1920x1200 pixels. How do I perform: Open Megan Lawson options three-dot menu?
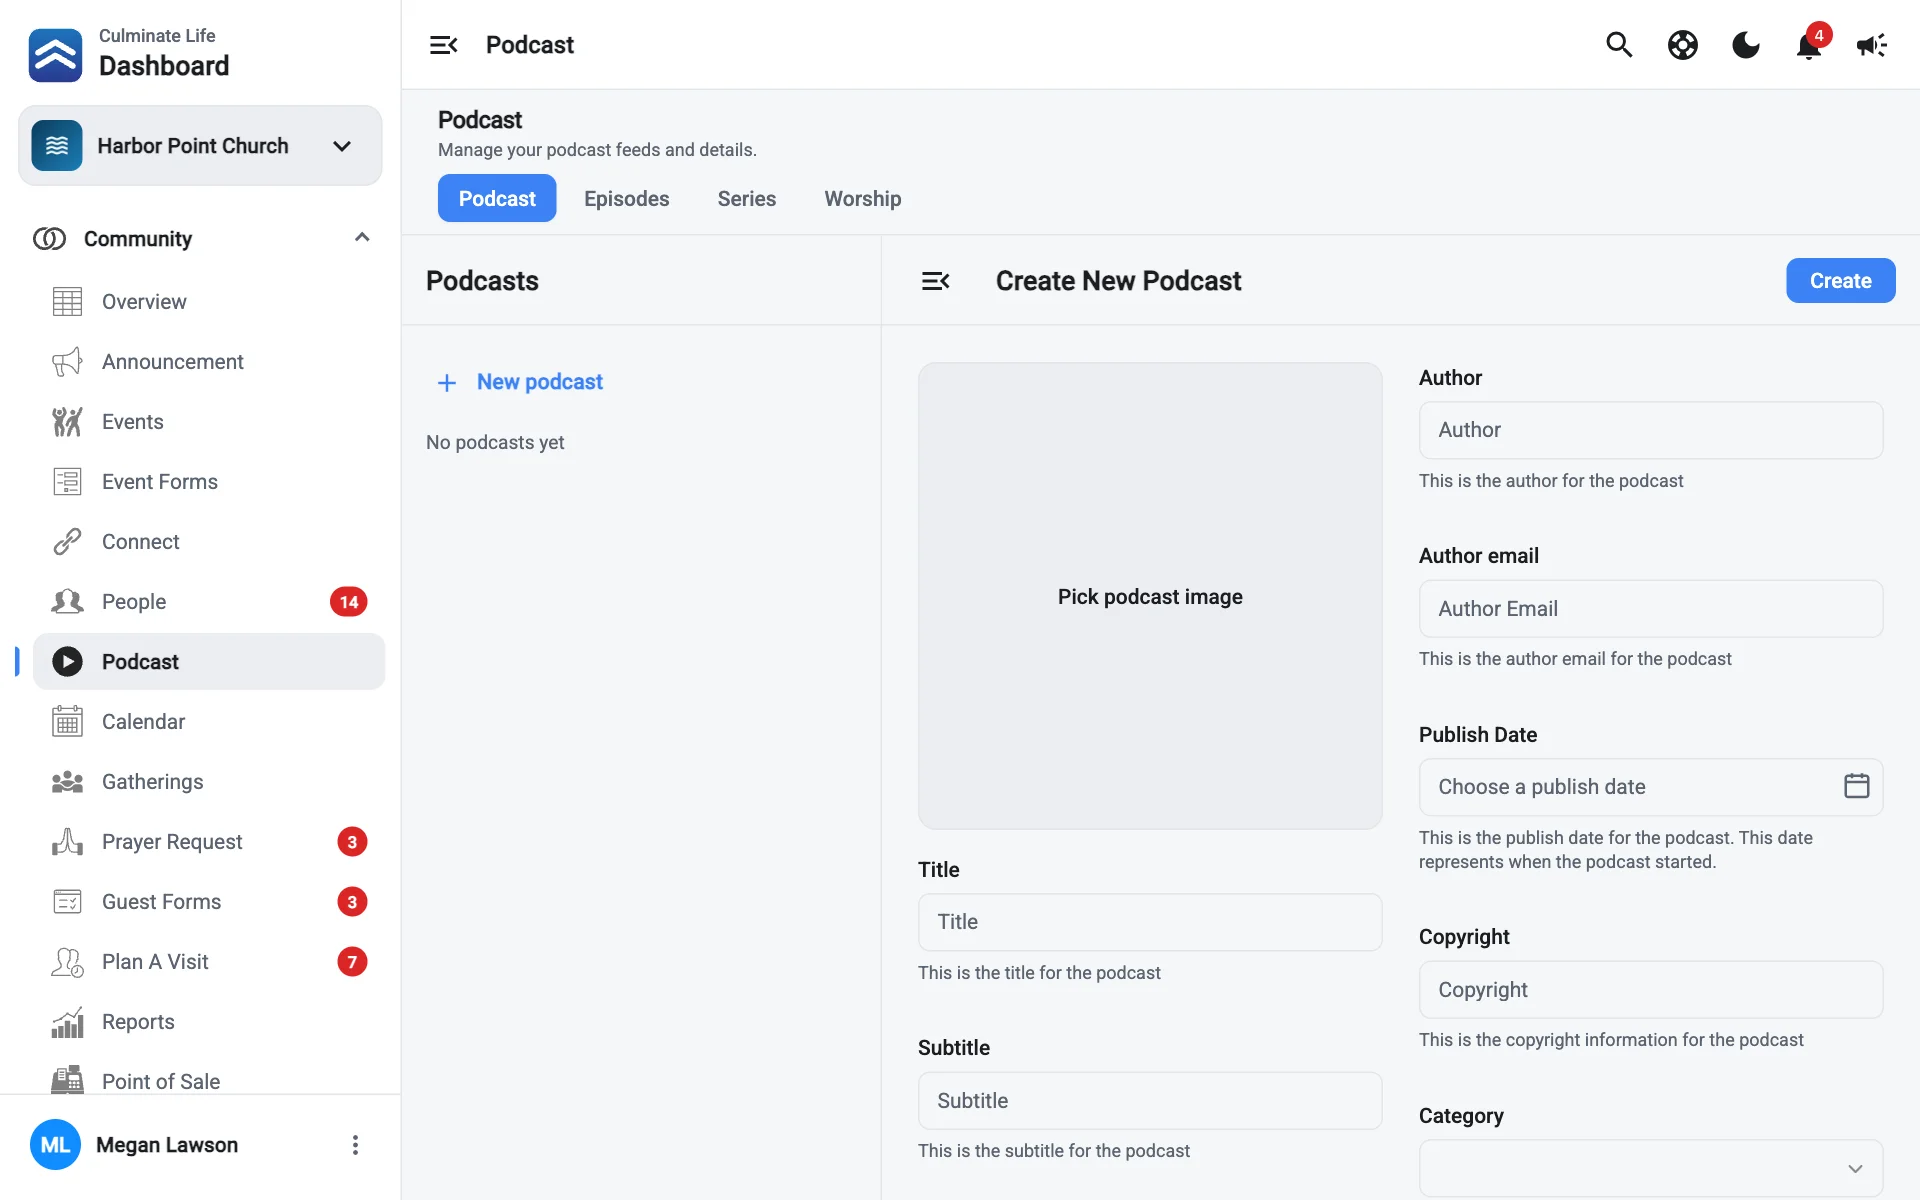coord(355,1145)
